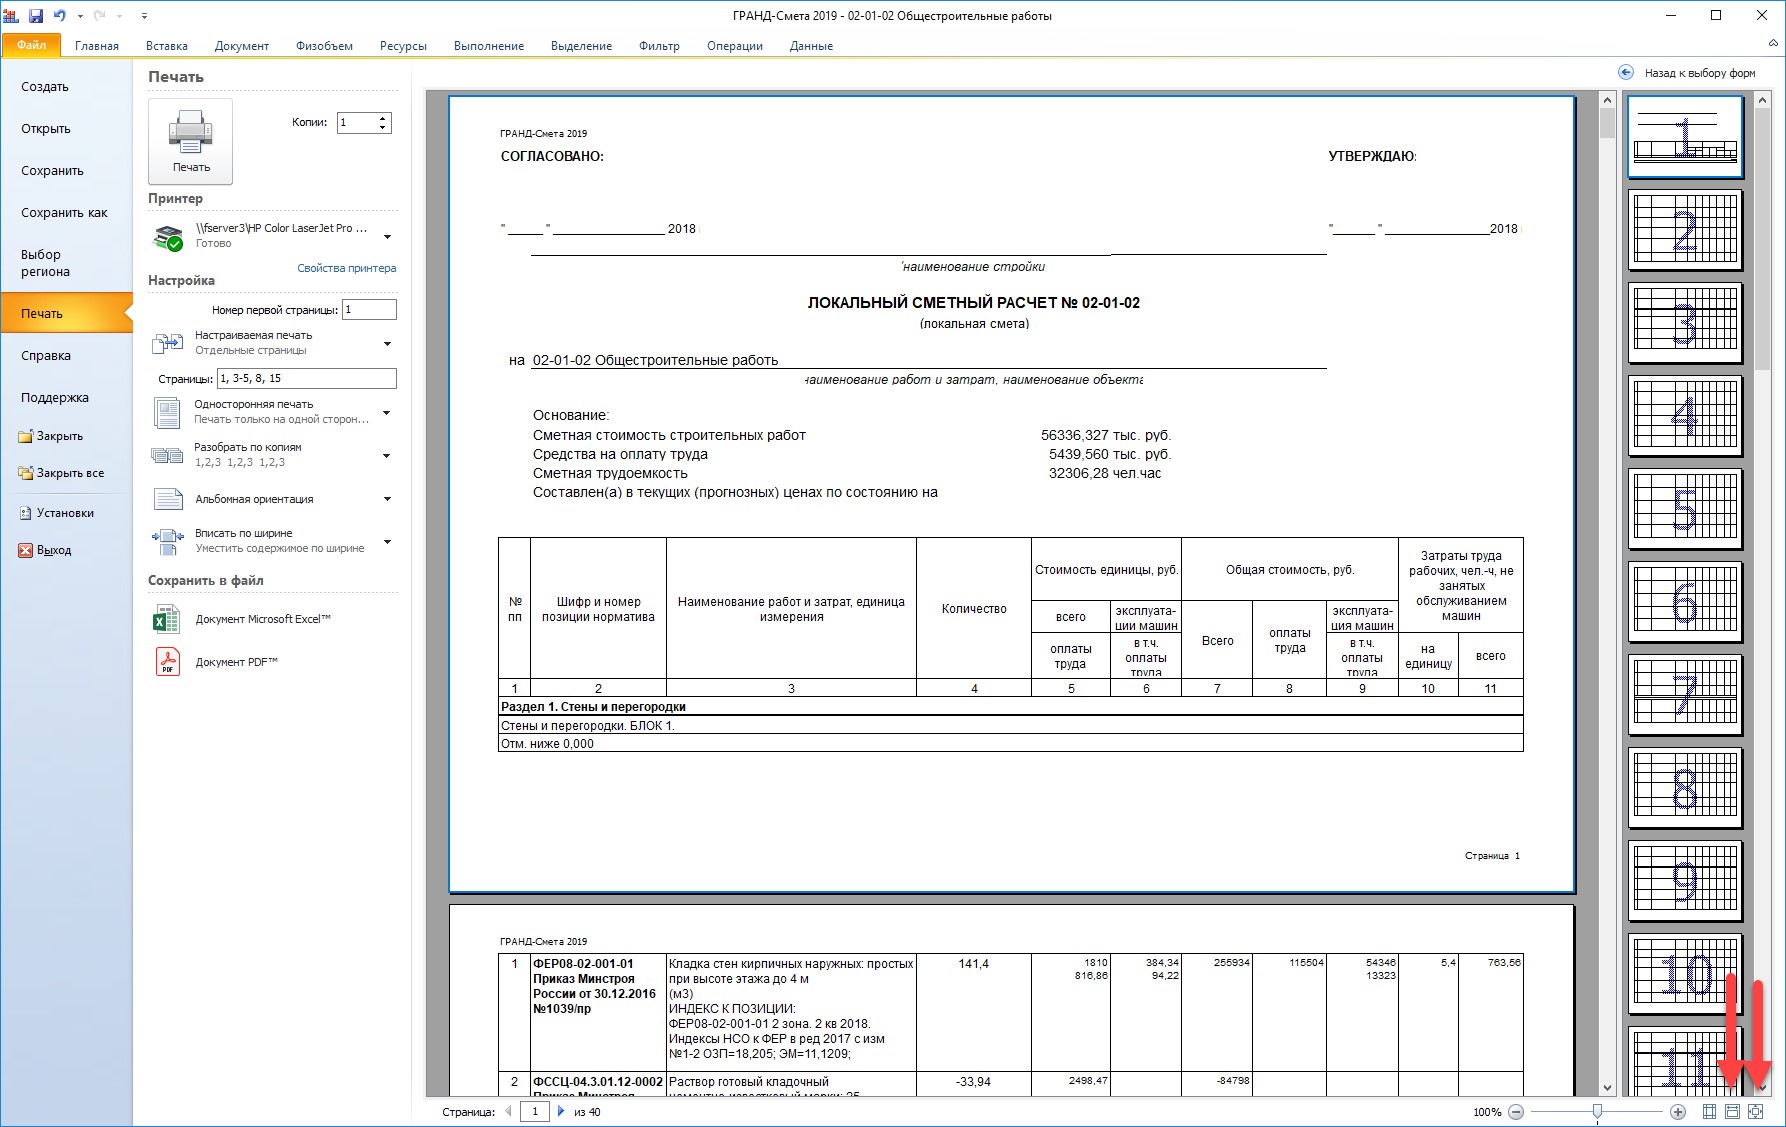
Task: Expand the Односторонняя печать dropdown
Action: point(387,412)
